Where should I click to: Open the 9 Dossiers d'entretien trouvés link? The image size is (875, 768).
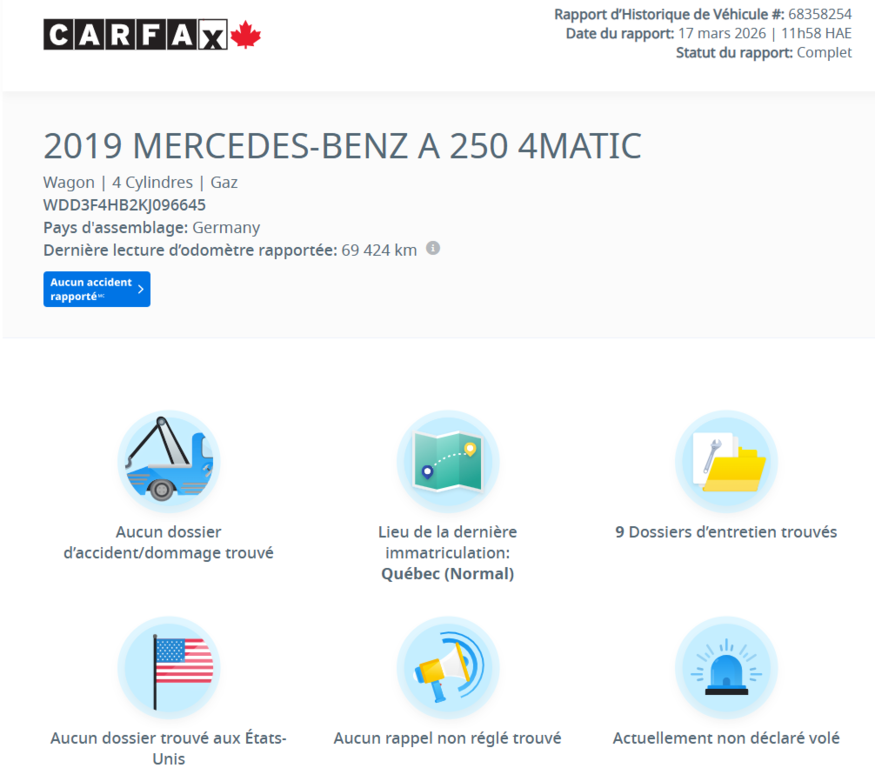coord(725,532)
